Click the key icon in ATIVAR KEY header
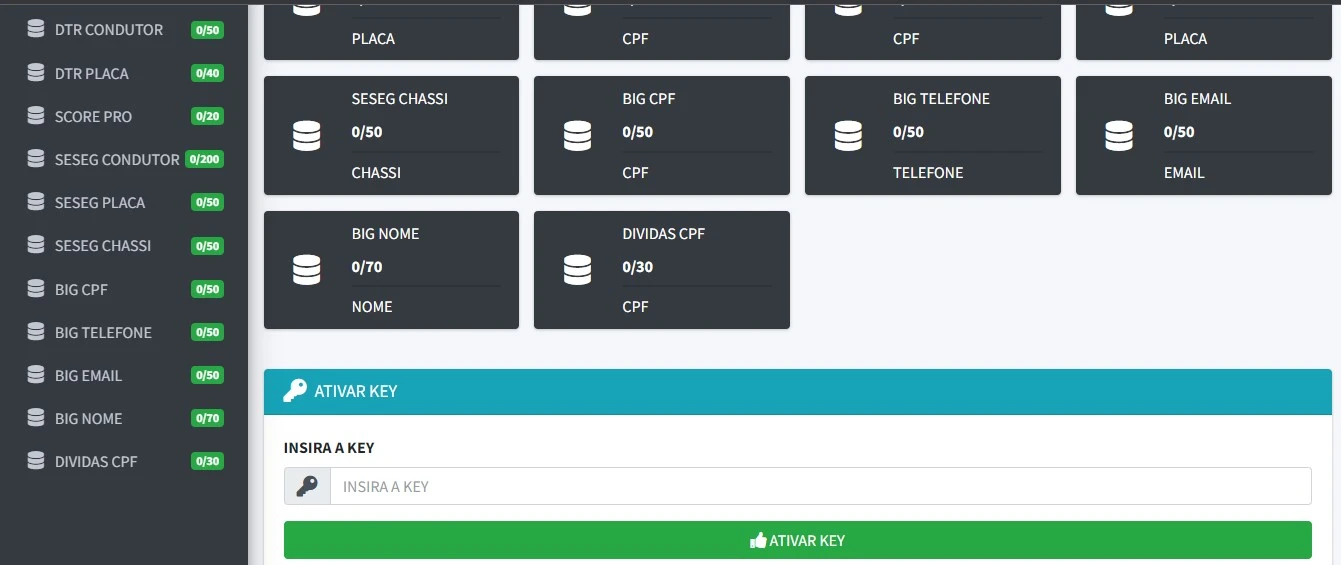The image size is (1341, 565). click(295, 391)
